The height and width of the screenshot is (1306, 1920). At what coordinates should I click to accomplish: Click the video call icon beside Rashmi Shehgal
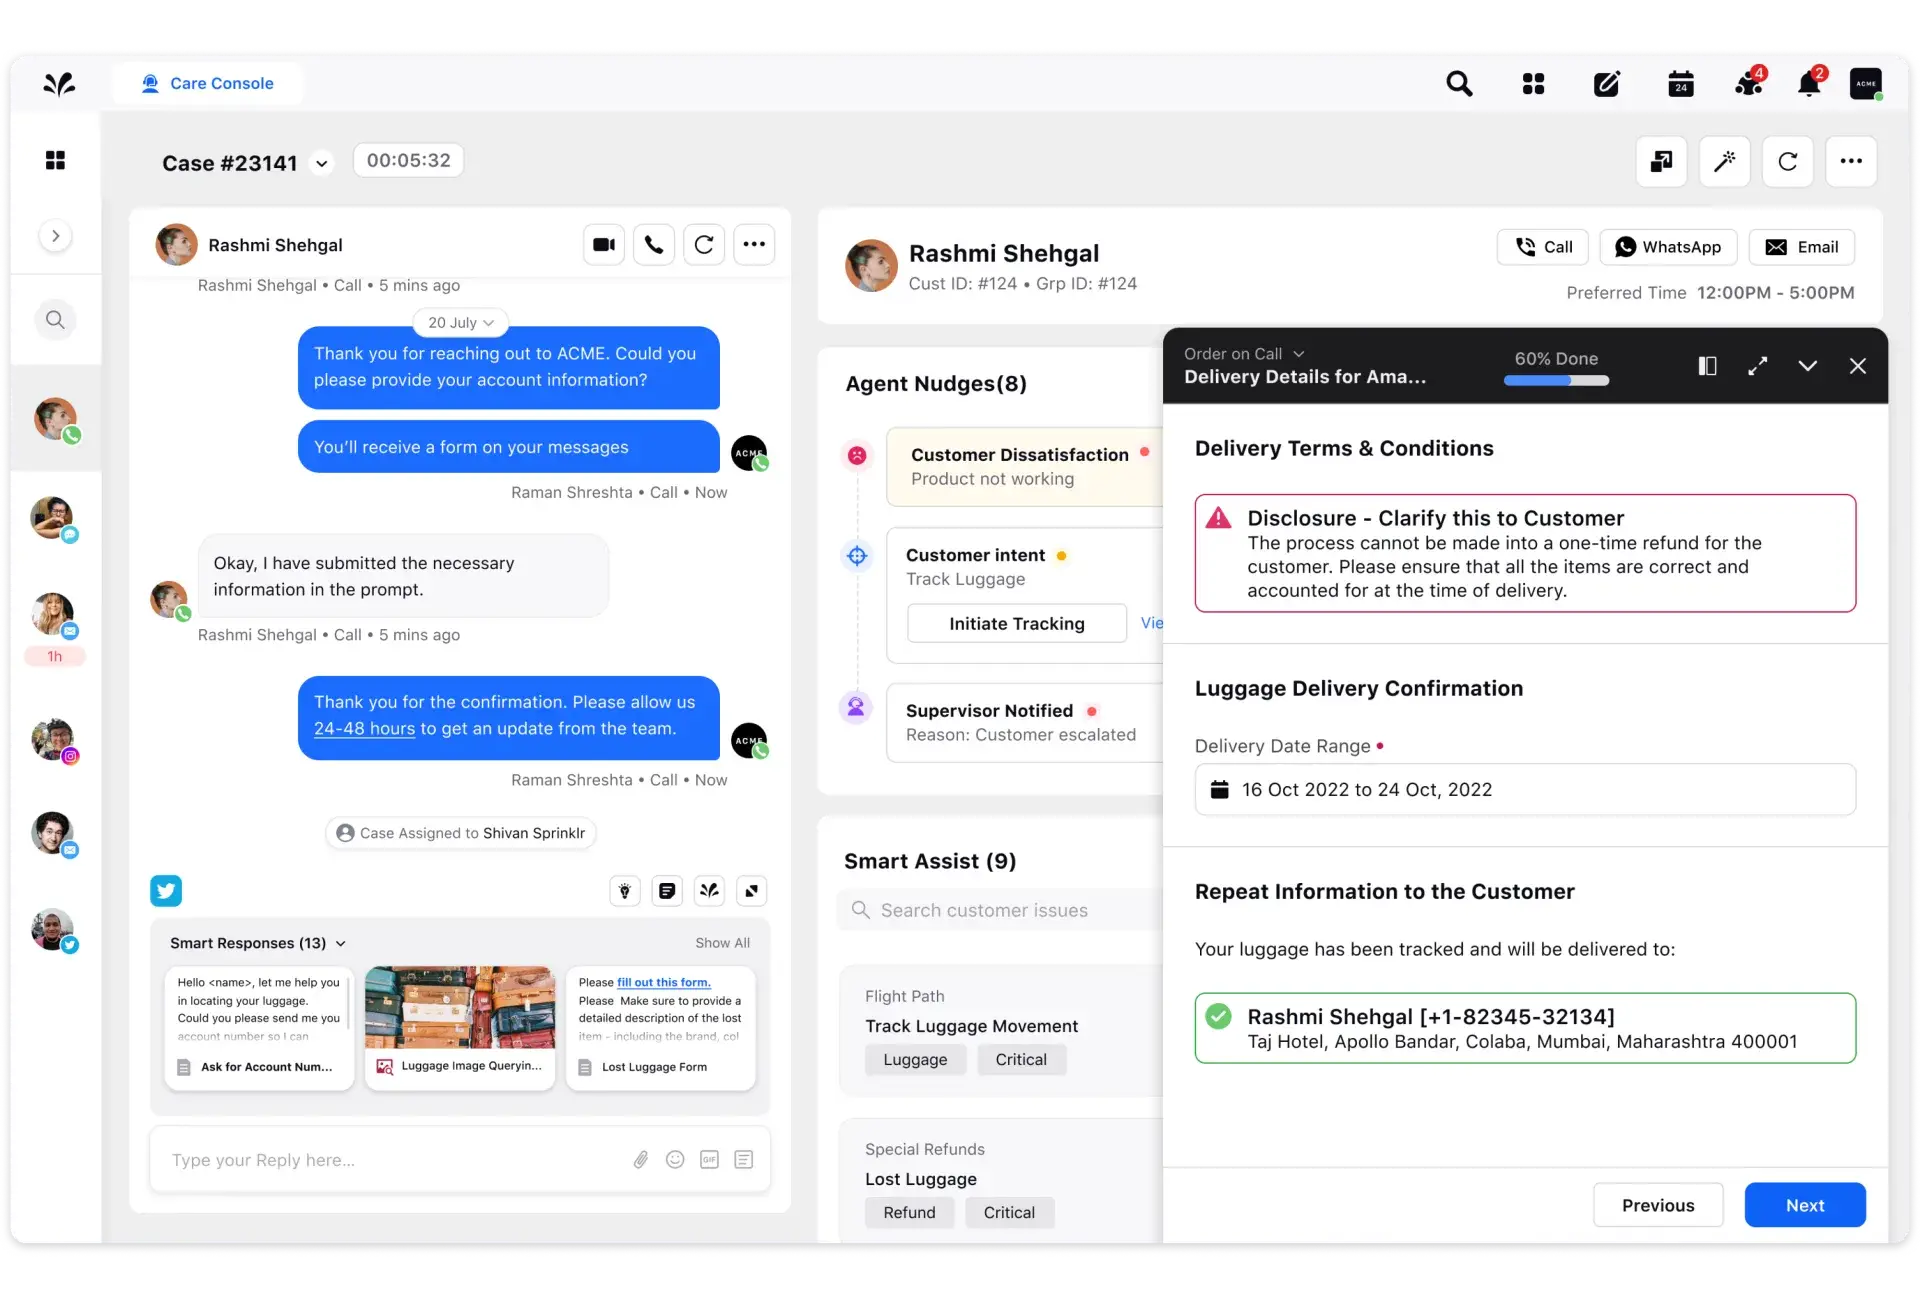(x=603, y=244)
